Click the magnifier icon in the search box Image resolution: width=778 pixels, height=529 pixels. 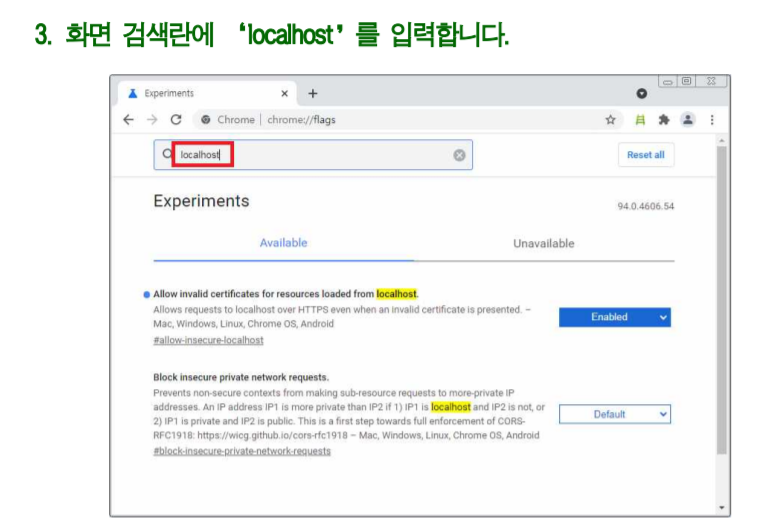(167, 154)
